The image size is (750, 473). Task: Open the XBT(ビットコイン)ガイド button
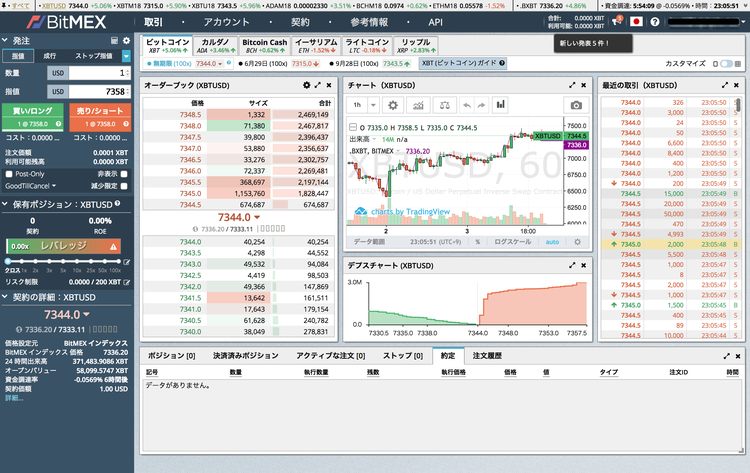tap(463, 63)
